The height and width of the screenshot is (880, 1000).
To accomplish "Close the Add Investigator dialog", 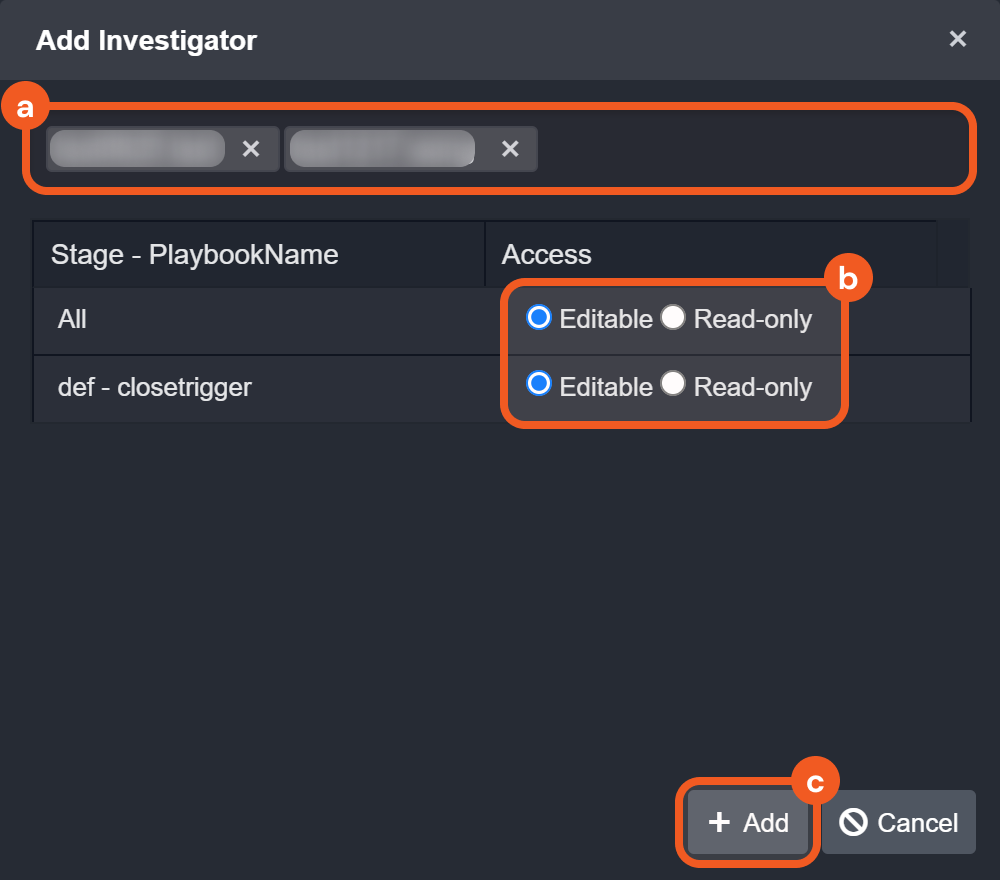I will pos(957,39).
